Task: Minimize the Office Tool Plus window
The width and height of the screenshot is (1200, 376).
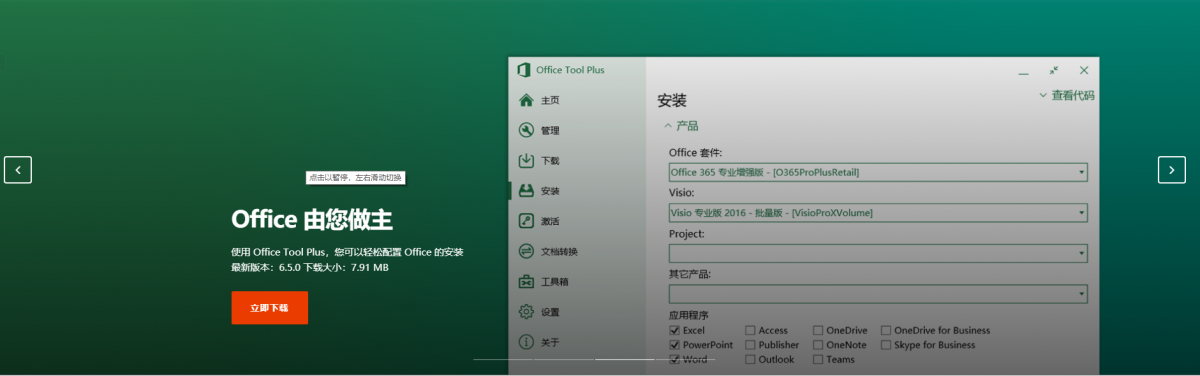Action: [x=1024, y=72]
